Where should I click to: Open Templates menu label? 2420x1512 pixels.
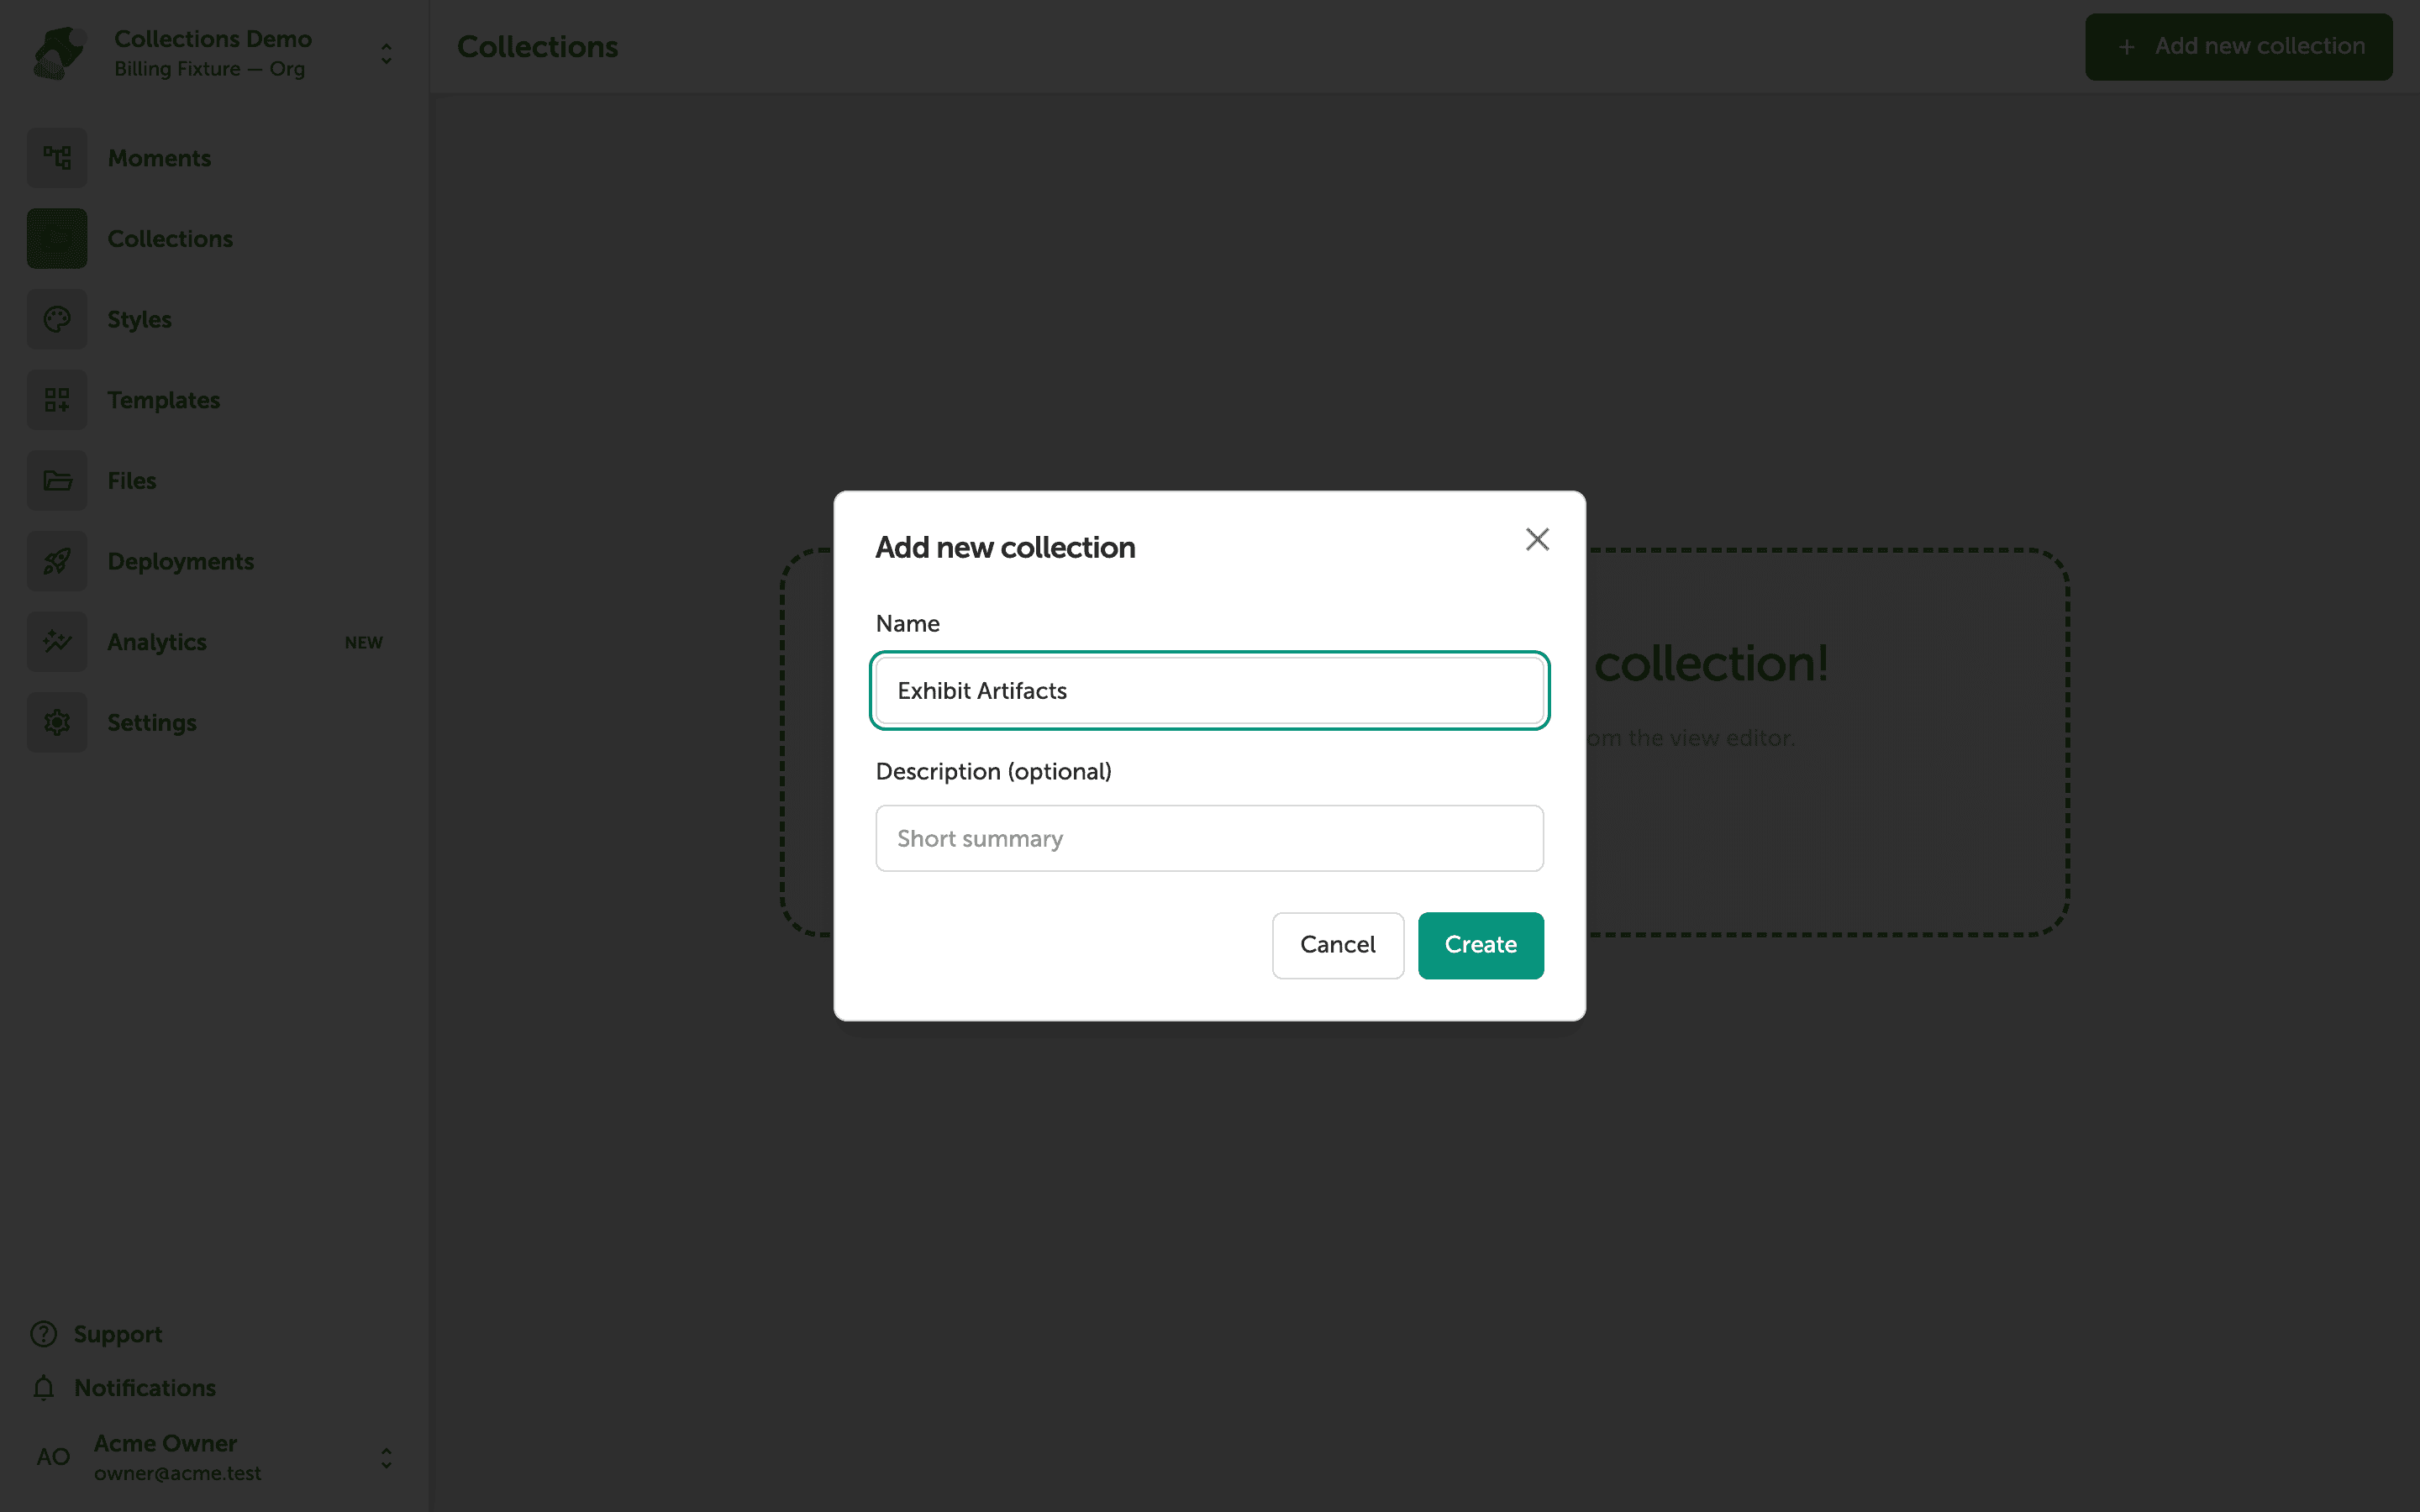(x=163, y=400)
